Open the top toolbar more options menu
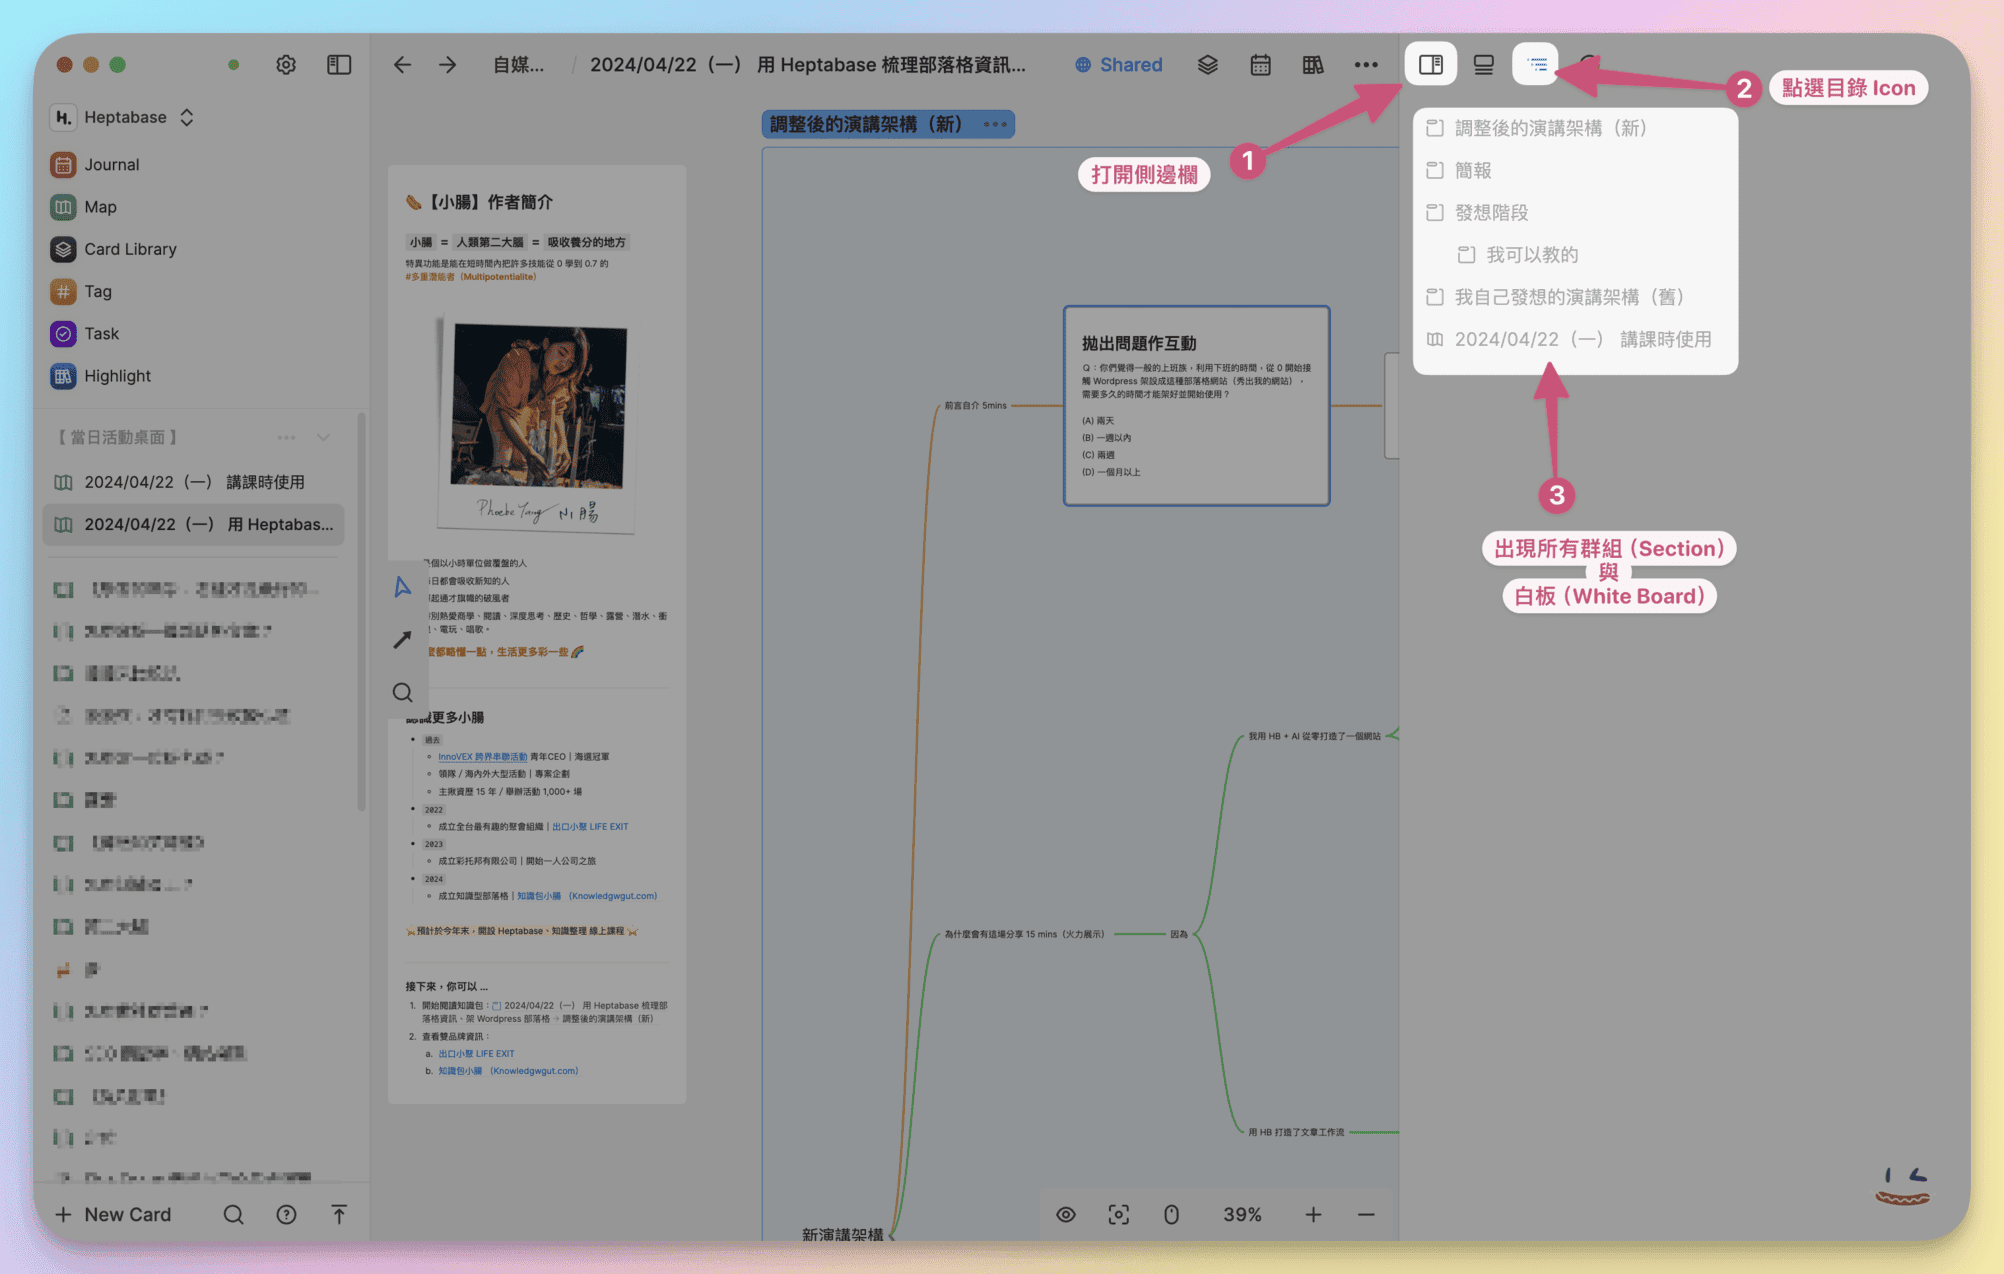The height and width of the screenshot is (1274, 2004). 1366,65
